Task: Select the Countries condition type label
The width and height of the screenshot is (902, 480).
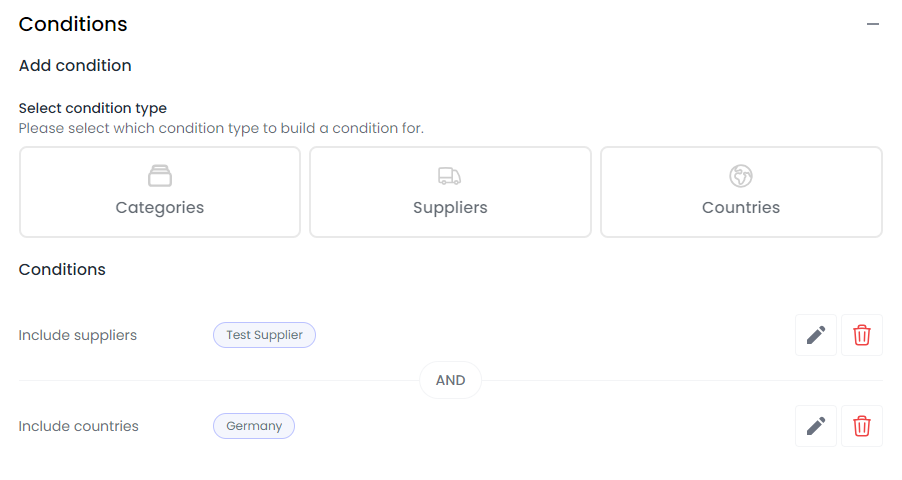Action: (741, 207)
